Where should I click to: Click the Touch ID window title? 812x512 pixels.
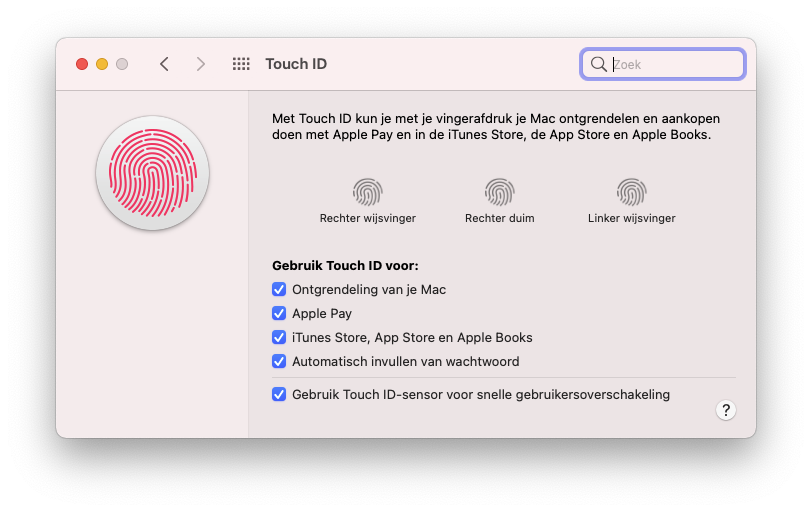click(x=296, y=64)
